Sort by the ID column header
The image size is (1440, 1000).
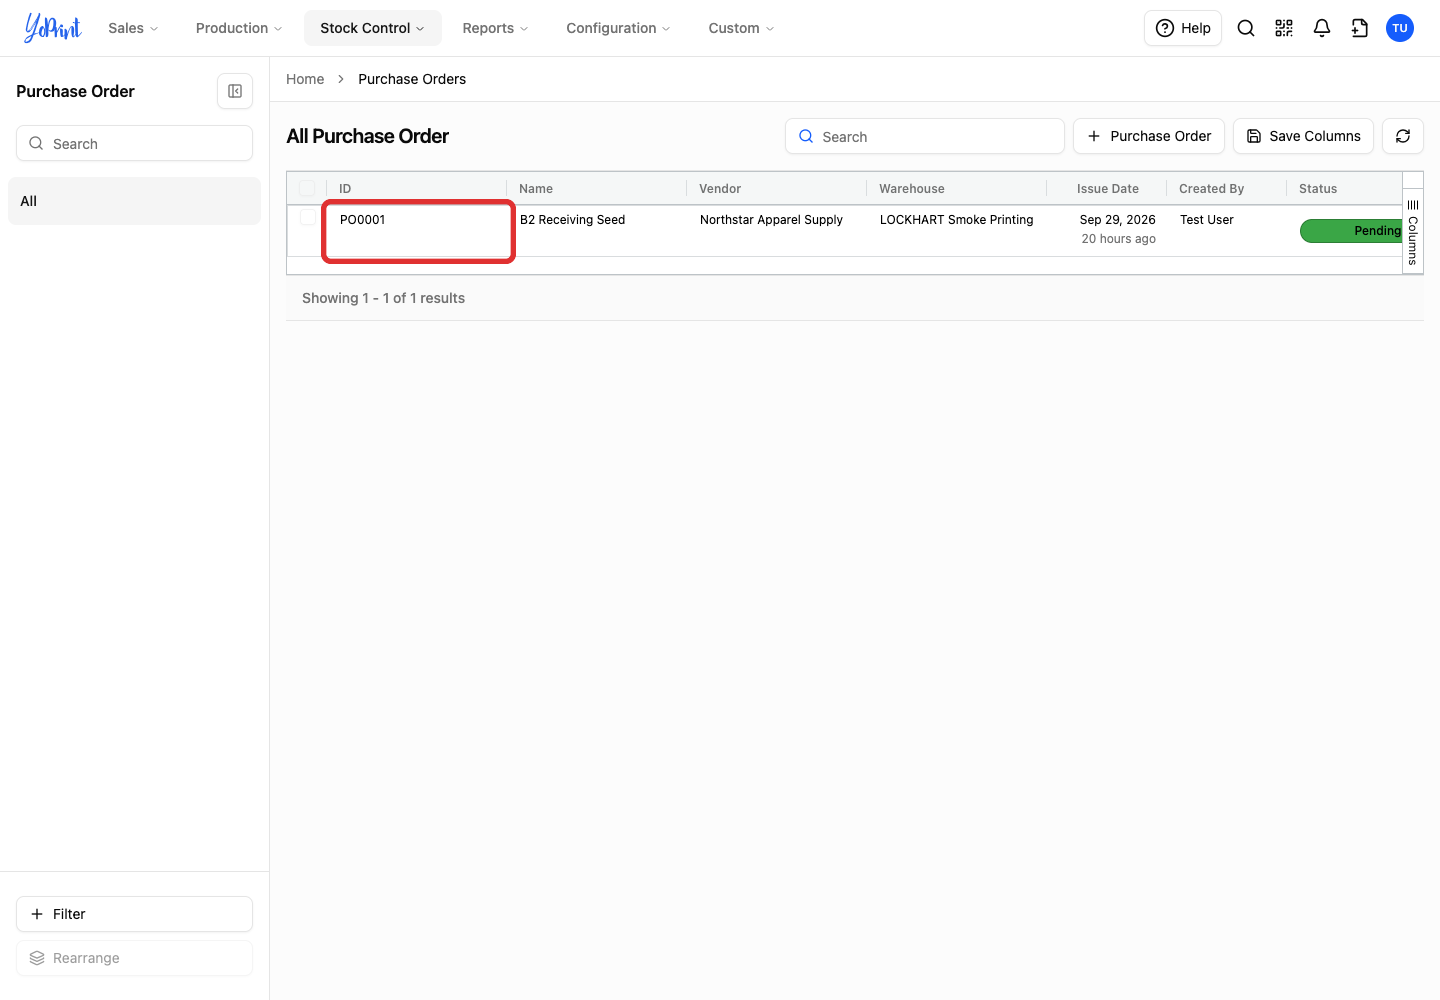[x=345, y=188]
